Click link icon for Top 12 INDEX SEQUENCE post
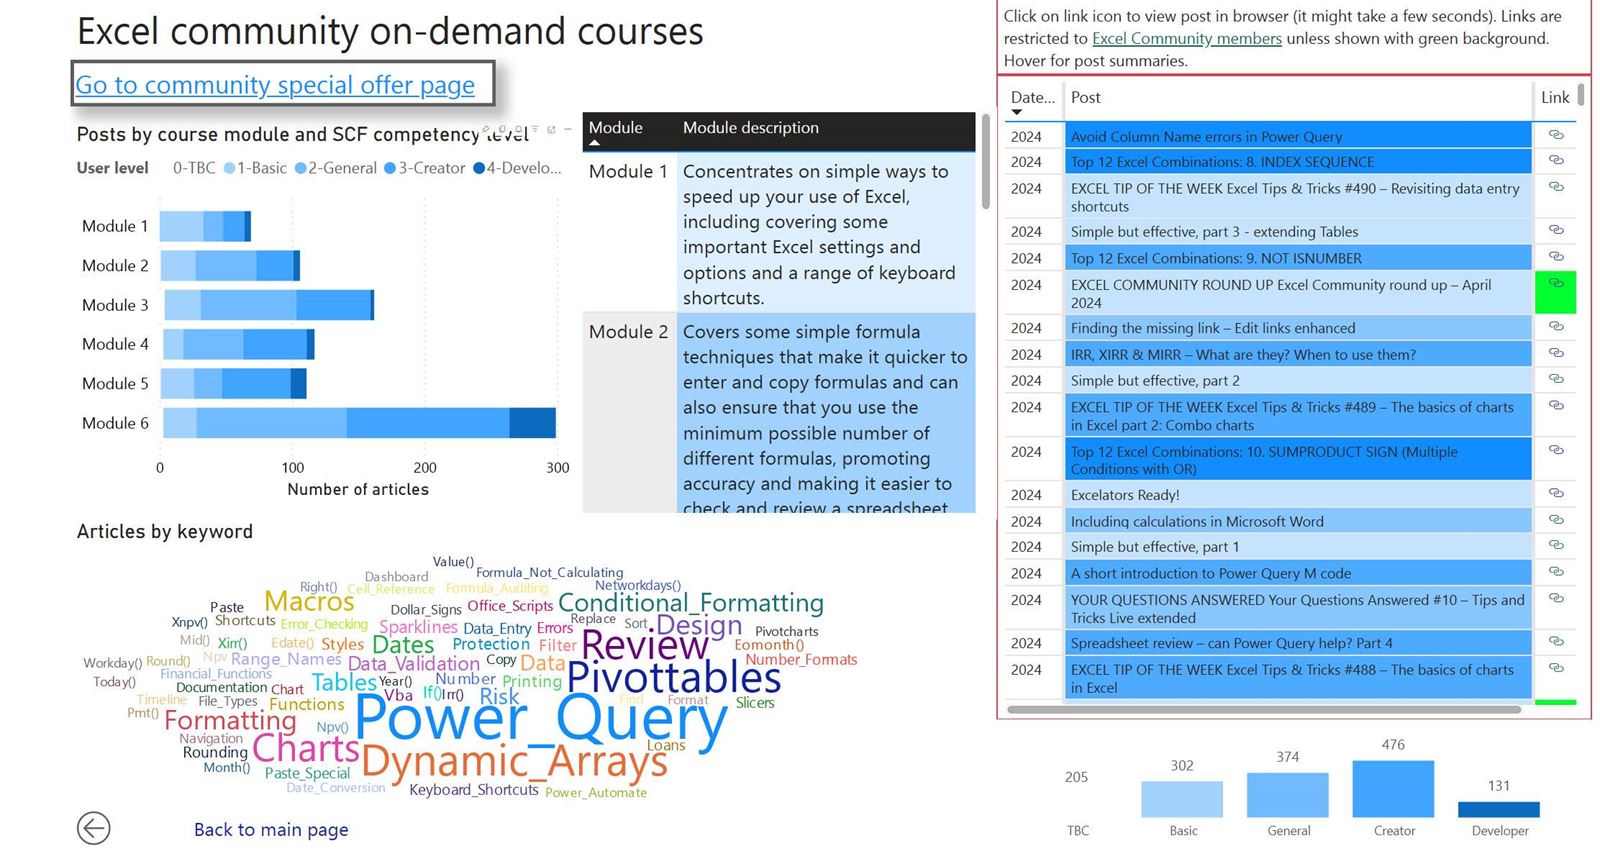This screenshot has height=851, width=1600. [1556, 161]
